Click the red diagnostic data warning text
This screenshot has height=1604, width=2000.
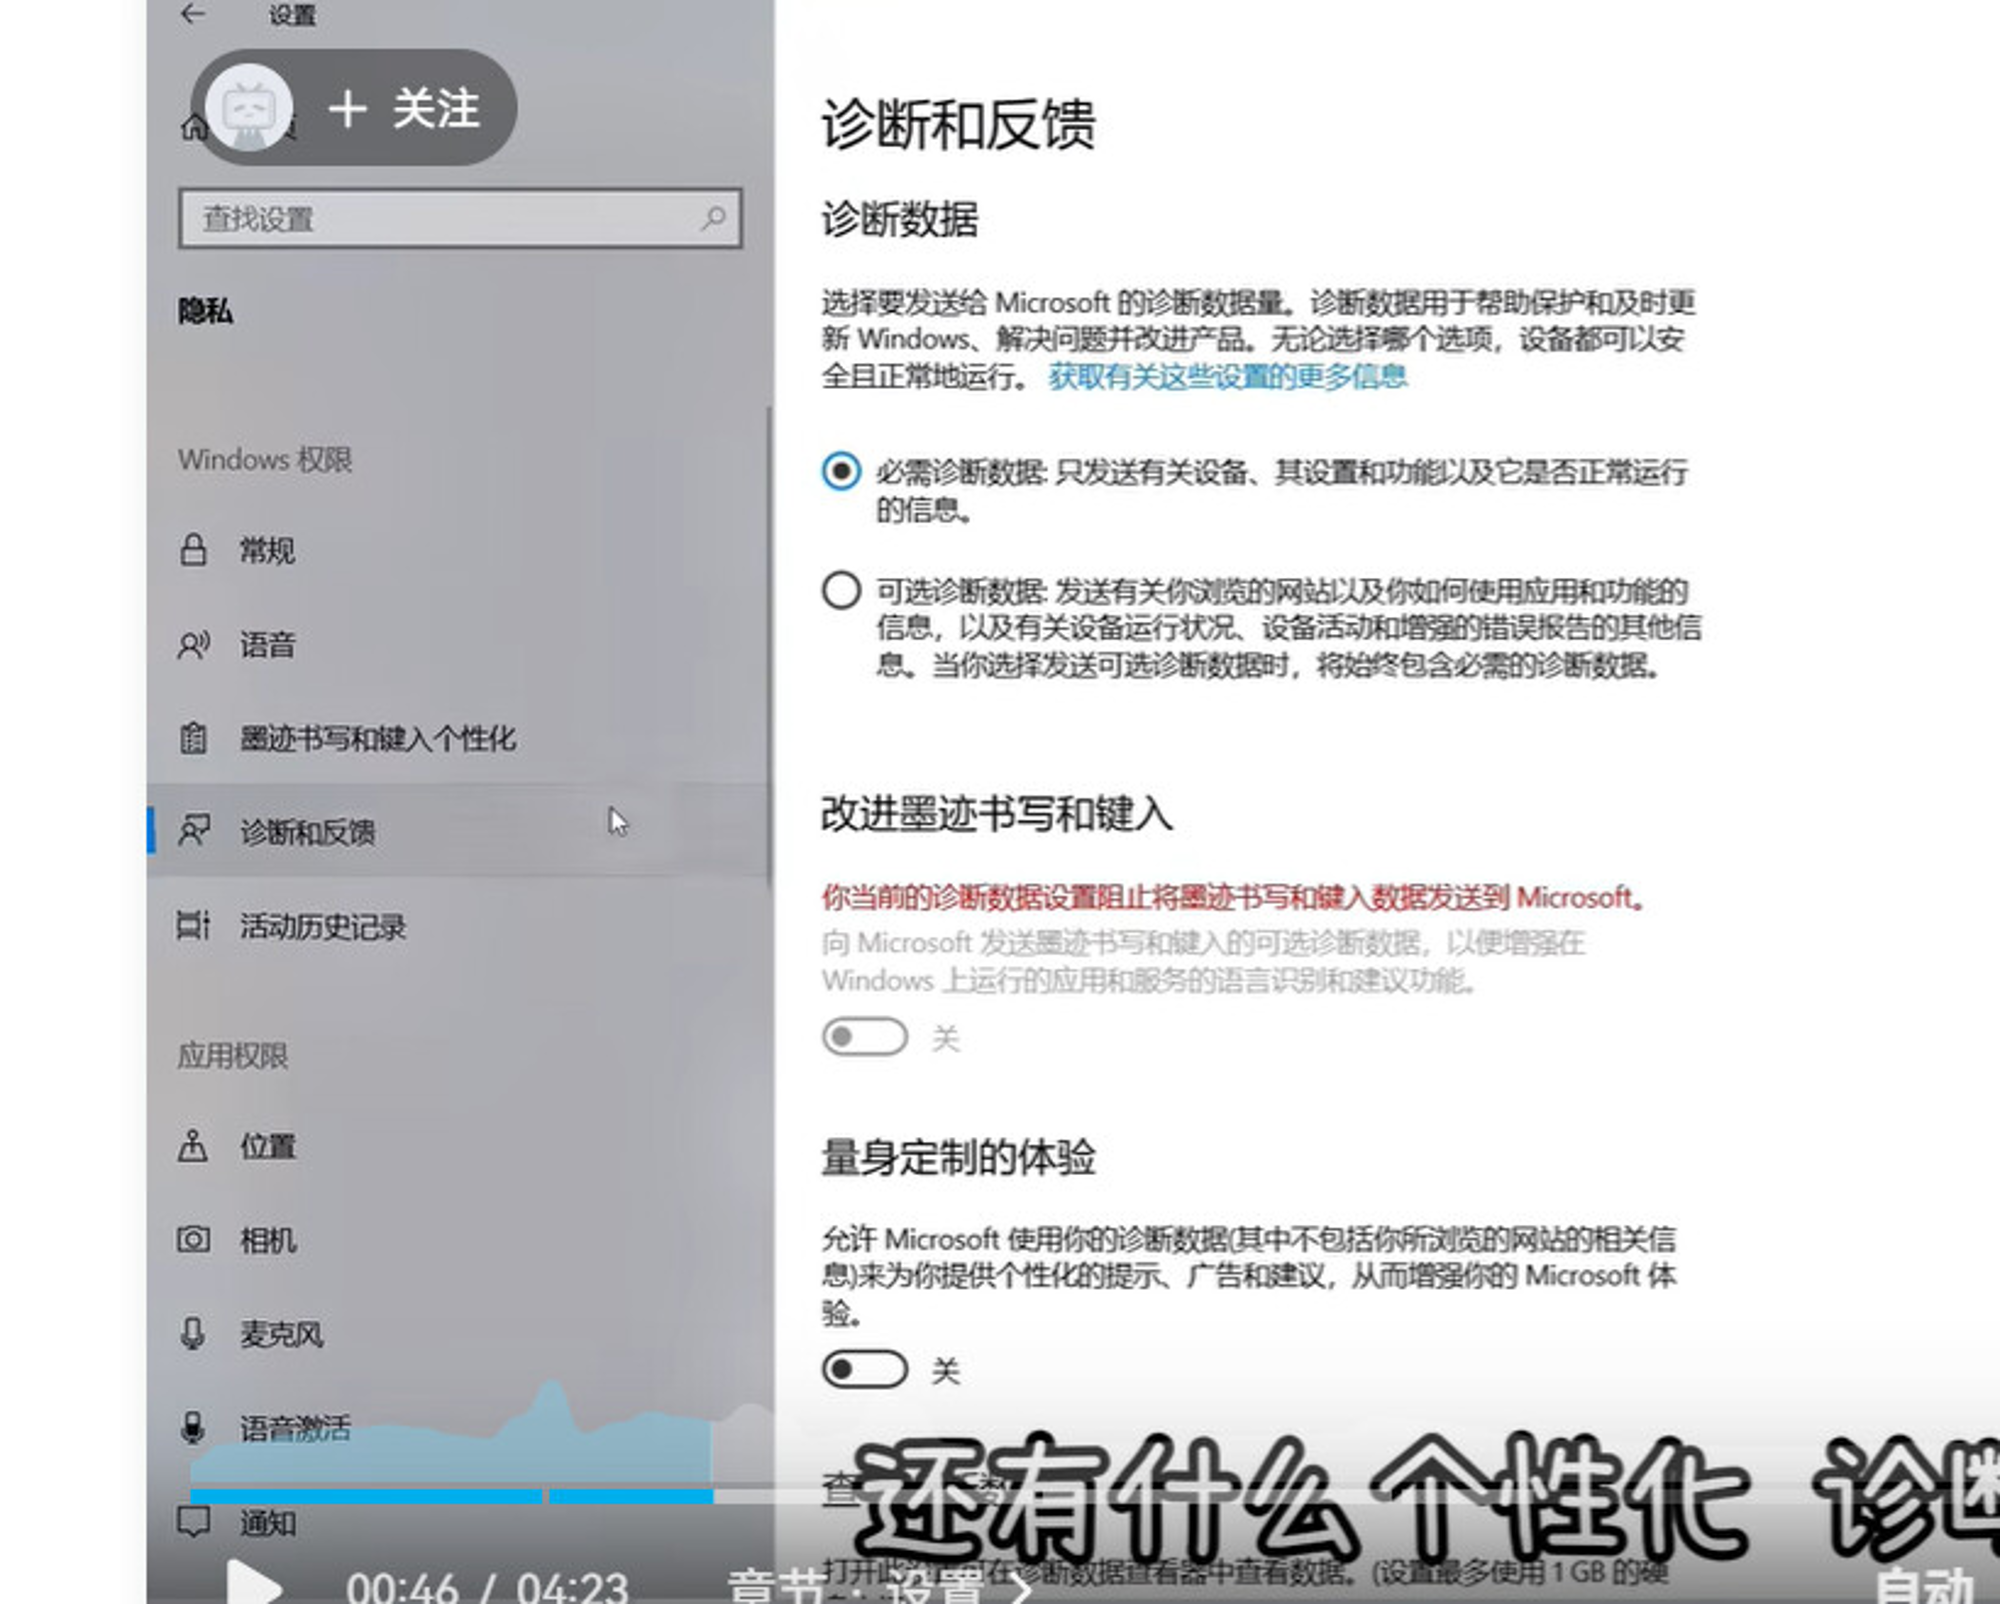click(1234, 898)
